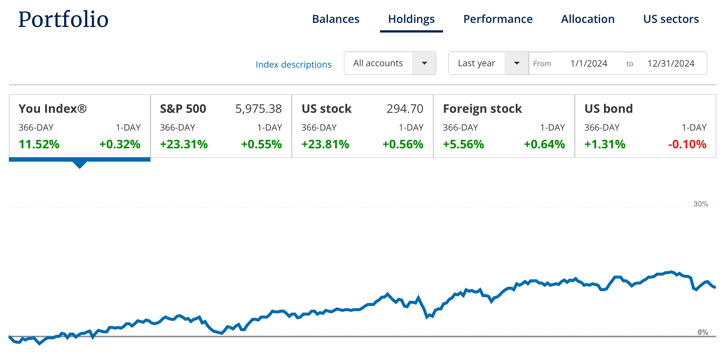Select the US bond index card
This screenshot has width=720, height=364.
[x=645, y=126]
